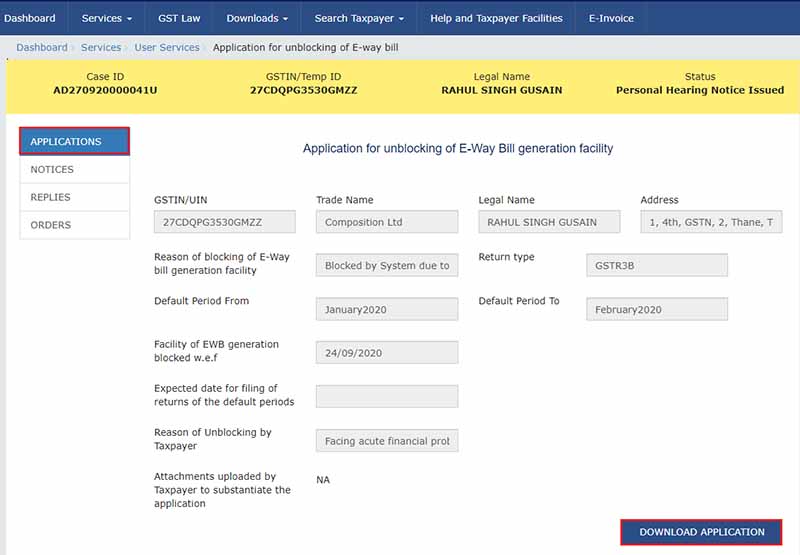This screenshot has height=555, width=800.
Task: Click the Trade Name field
Action: [387, 222]
